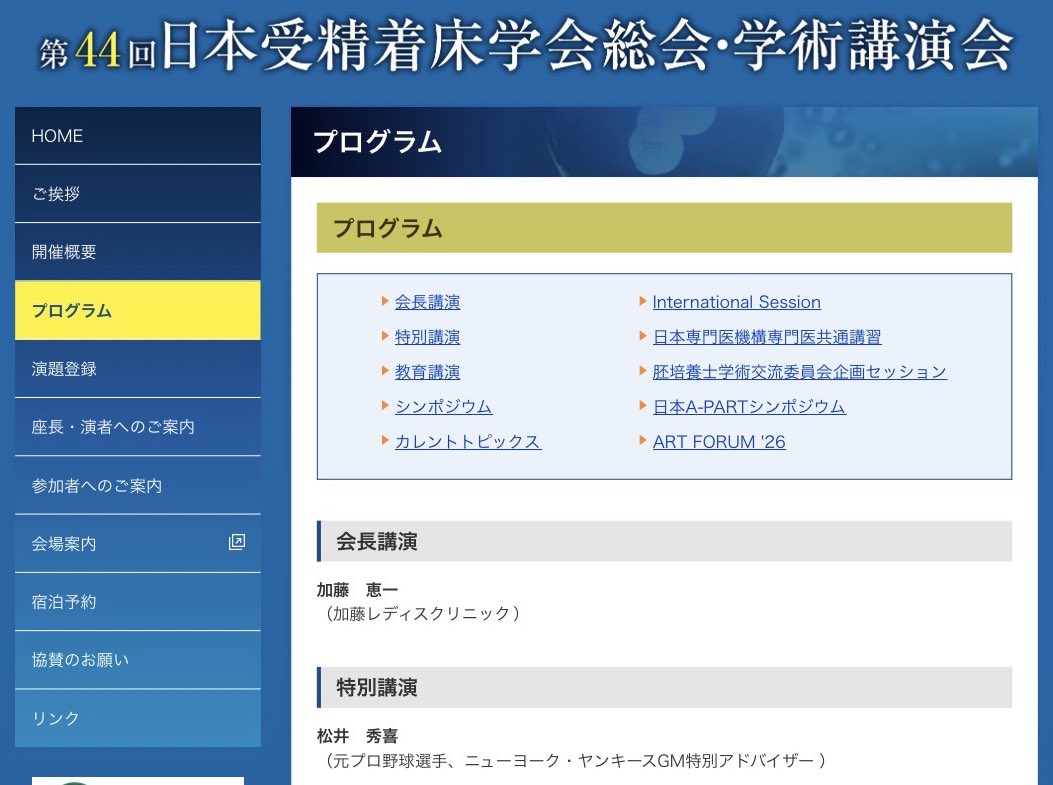Screen dimensions: 1053x785
Task: Jump to 特別講演 section link
Action: (427, 337)
